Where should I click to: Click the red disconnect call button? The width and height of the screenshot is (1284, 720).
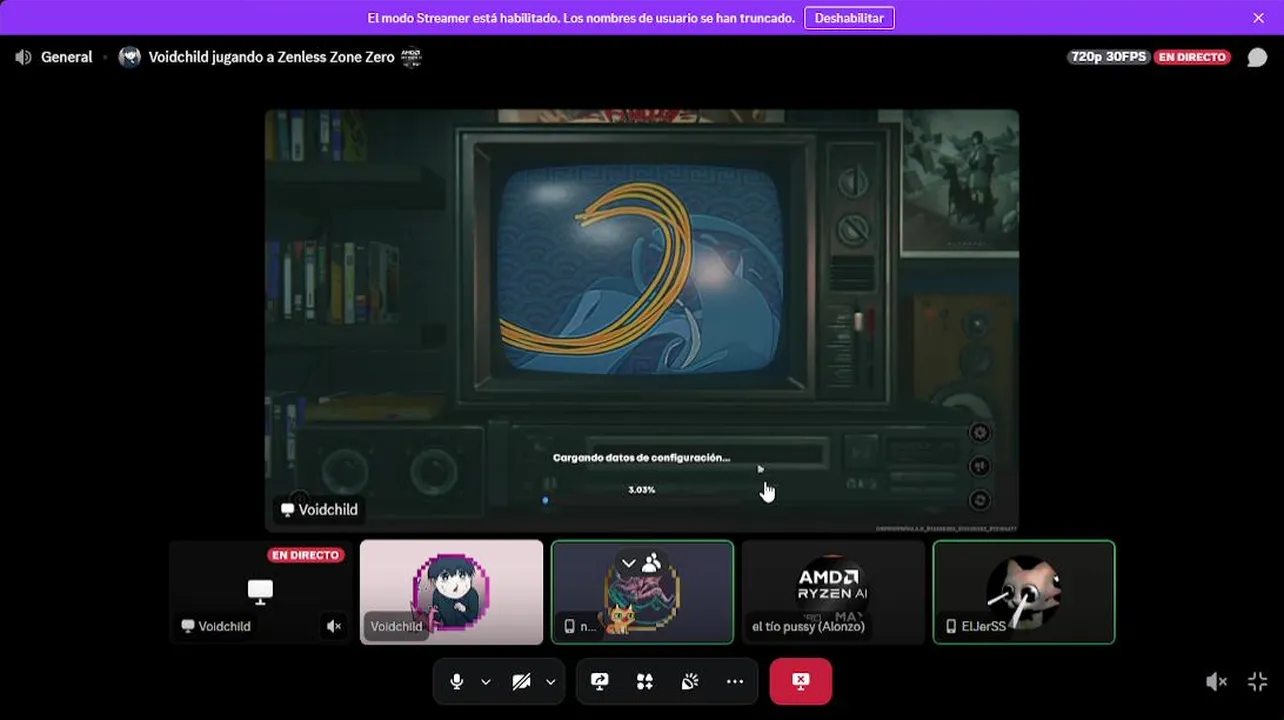(800, 681)
